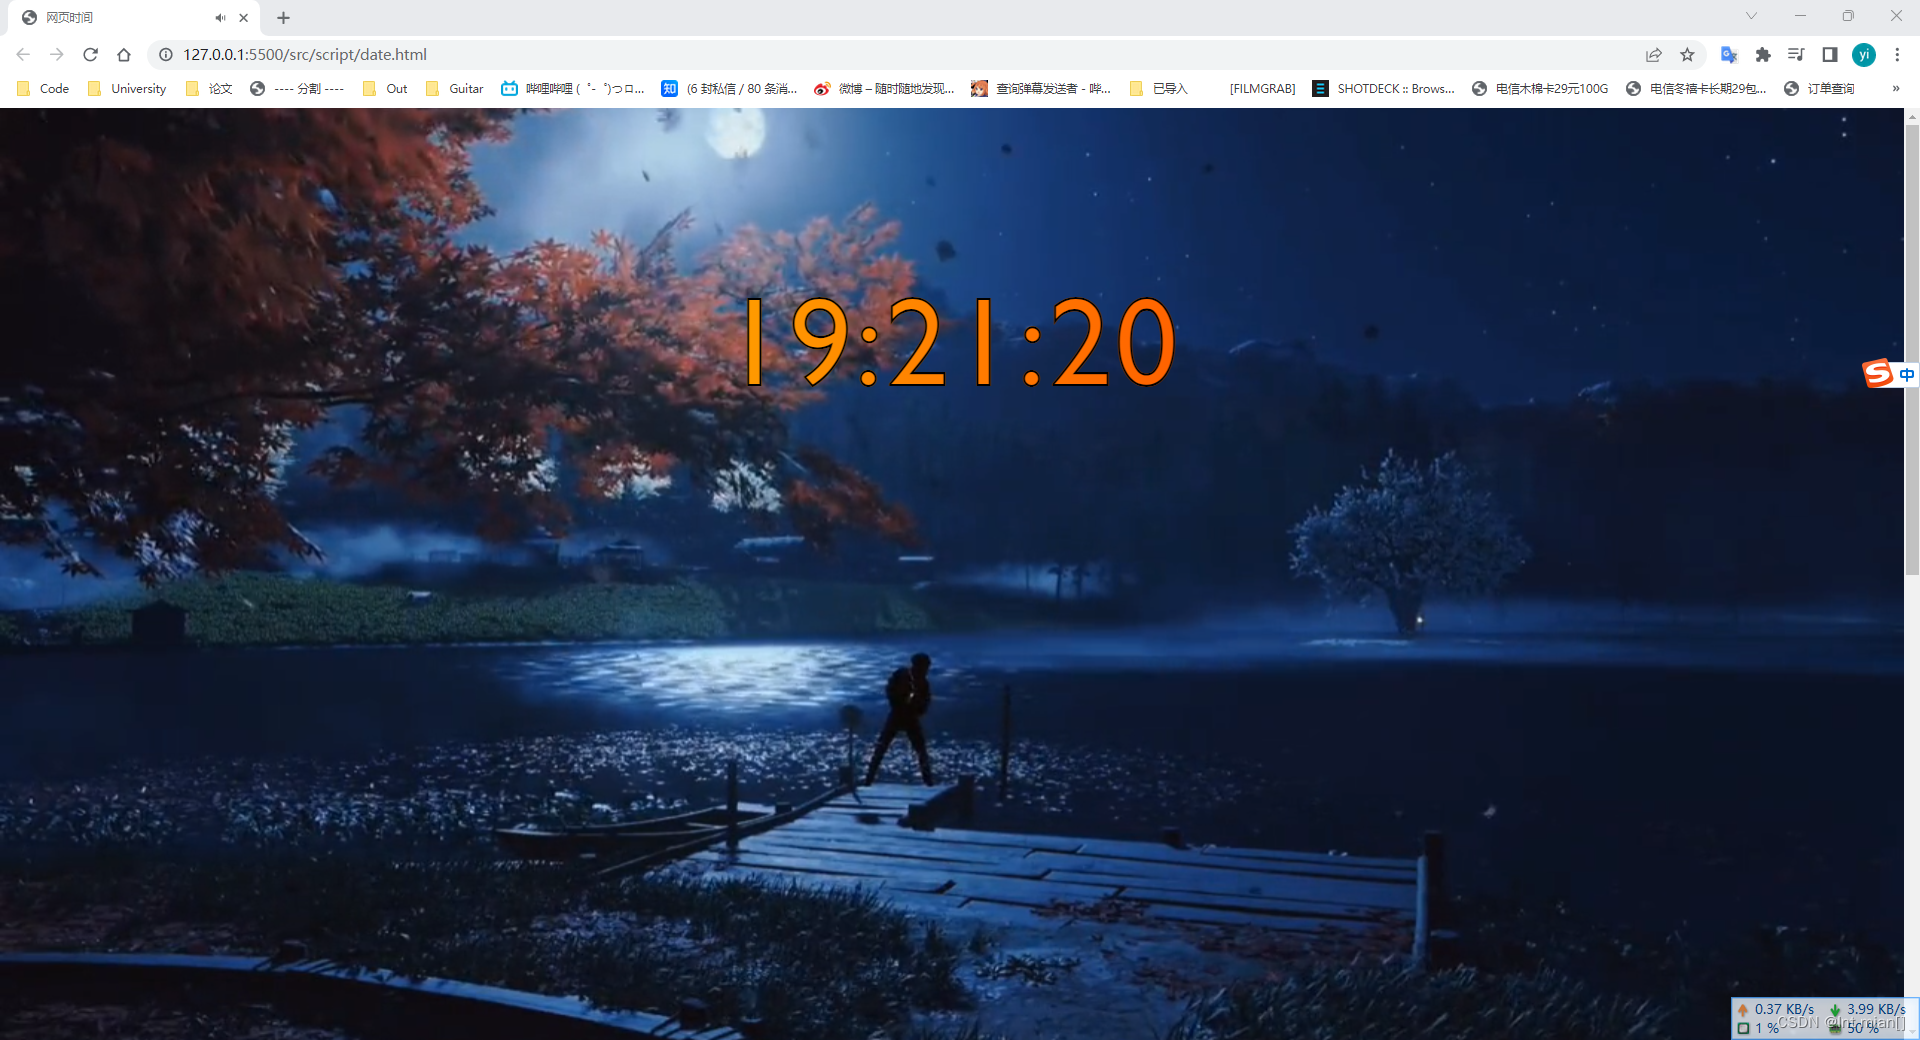This screenshot has height=1040, width=1920.
Task: Select the 网页时间 tab
Action: click(x=135, y=18)
